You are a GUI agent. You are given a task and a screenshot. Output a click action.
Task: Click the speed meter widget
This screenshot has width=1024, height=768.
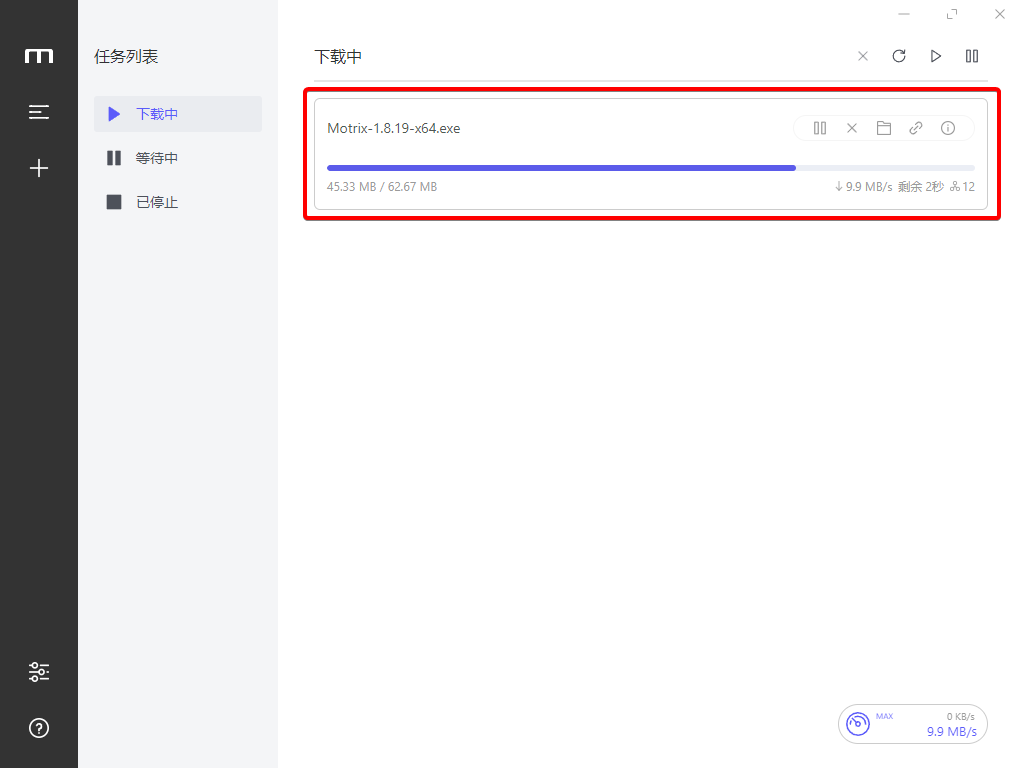coord(912,724)
